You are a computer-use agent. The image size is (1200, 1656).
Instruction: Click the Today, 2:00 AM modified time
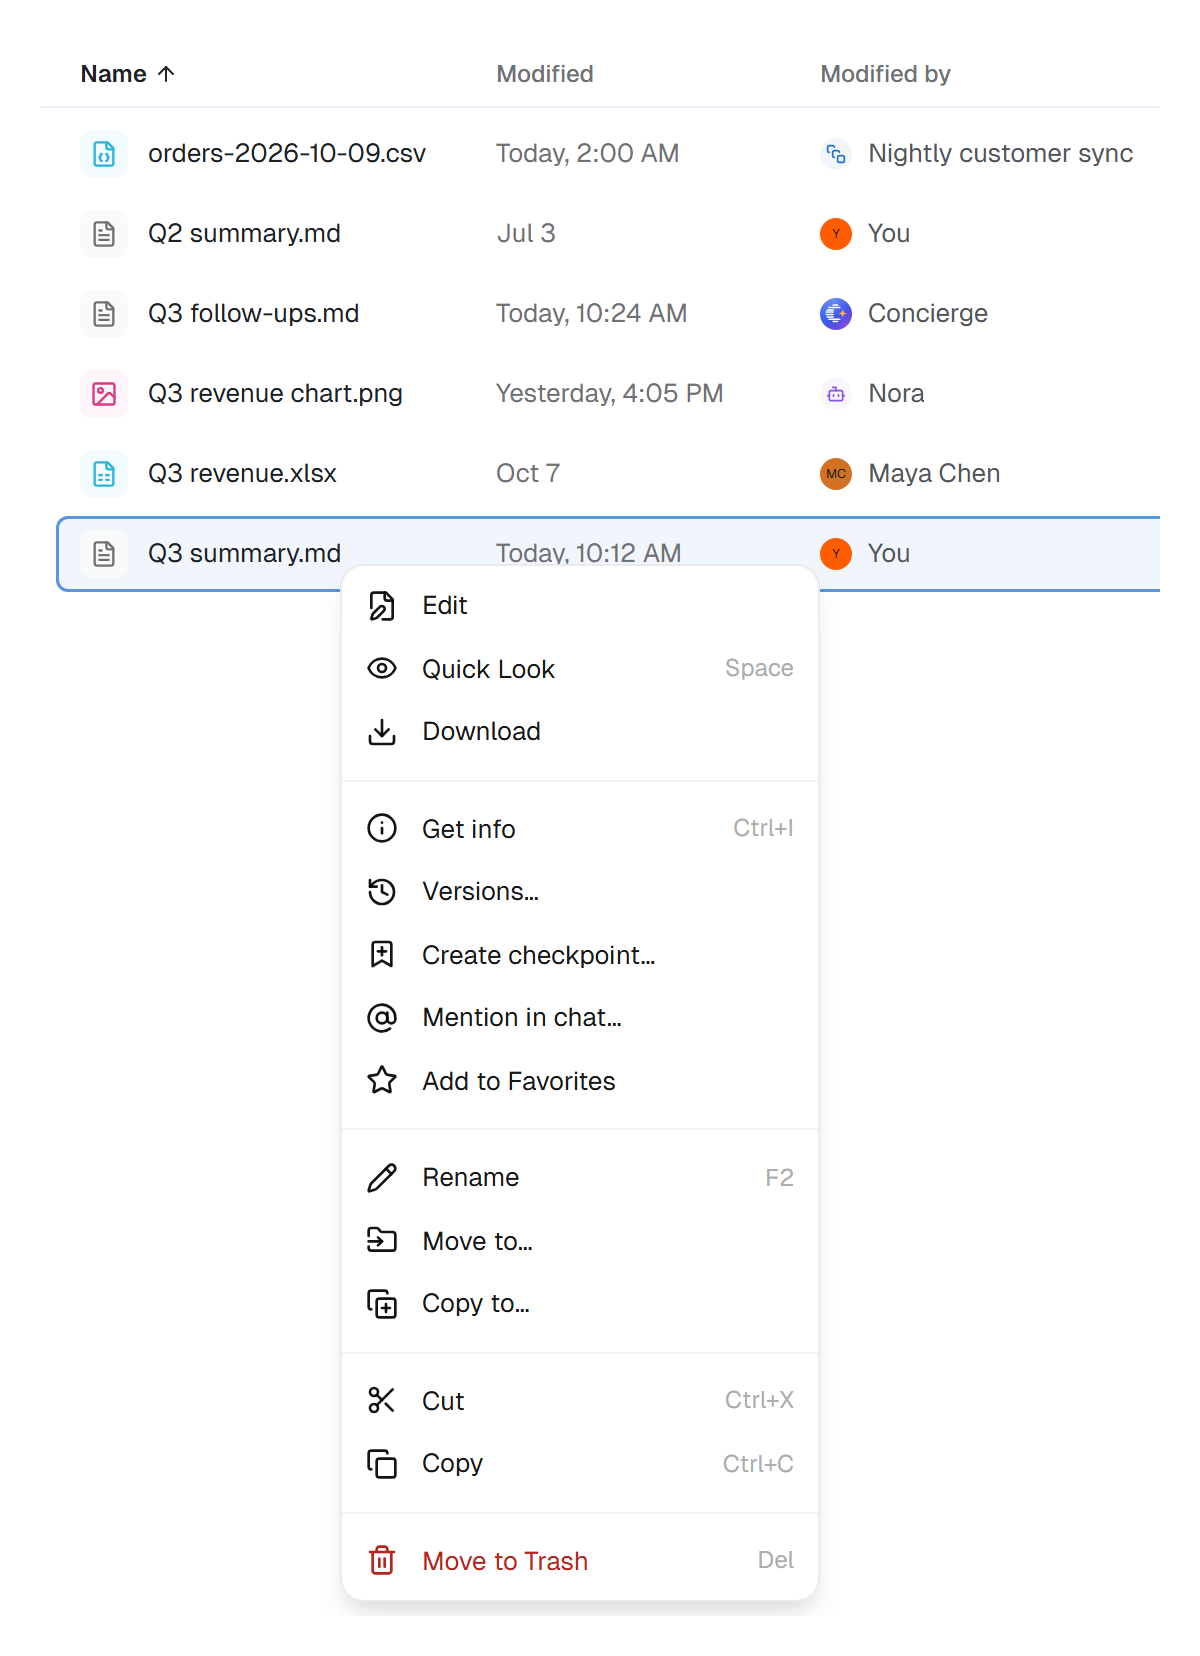(x=588, y=154)
